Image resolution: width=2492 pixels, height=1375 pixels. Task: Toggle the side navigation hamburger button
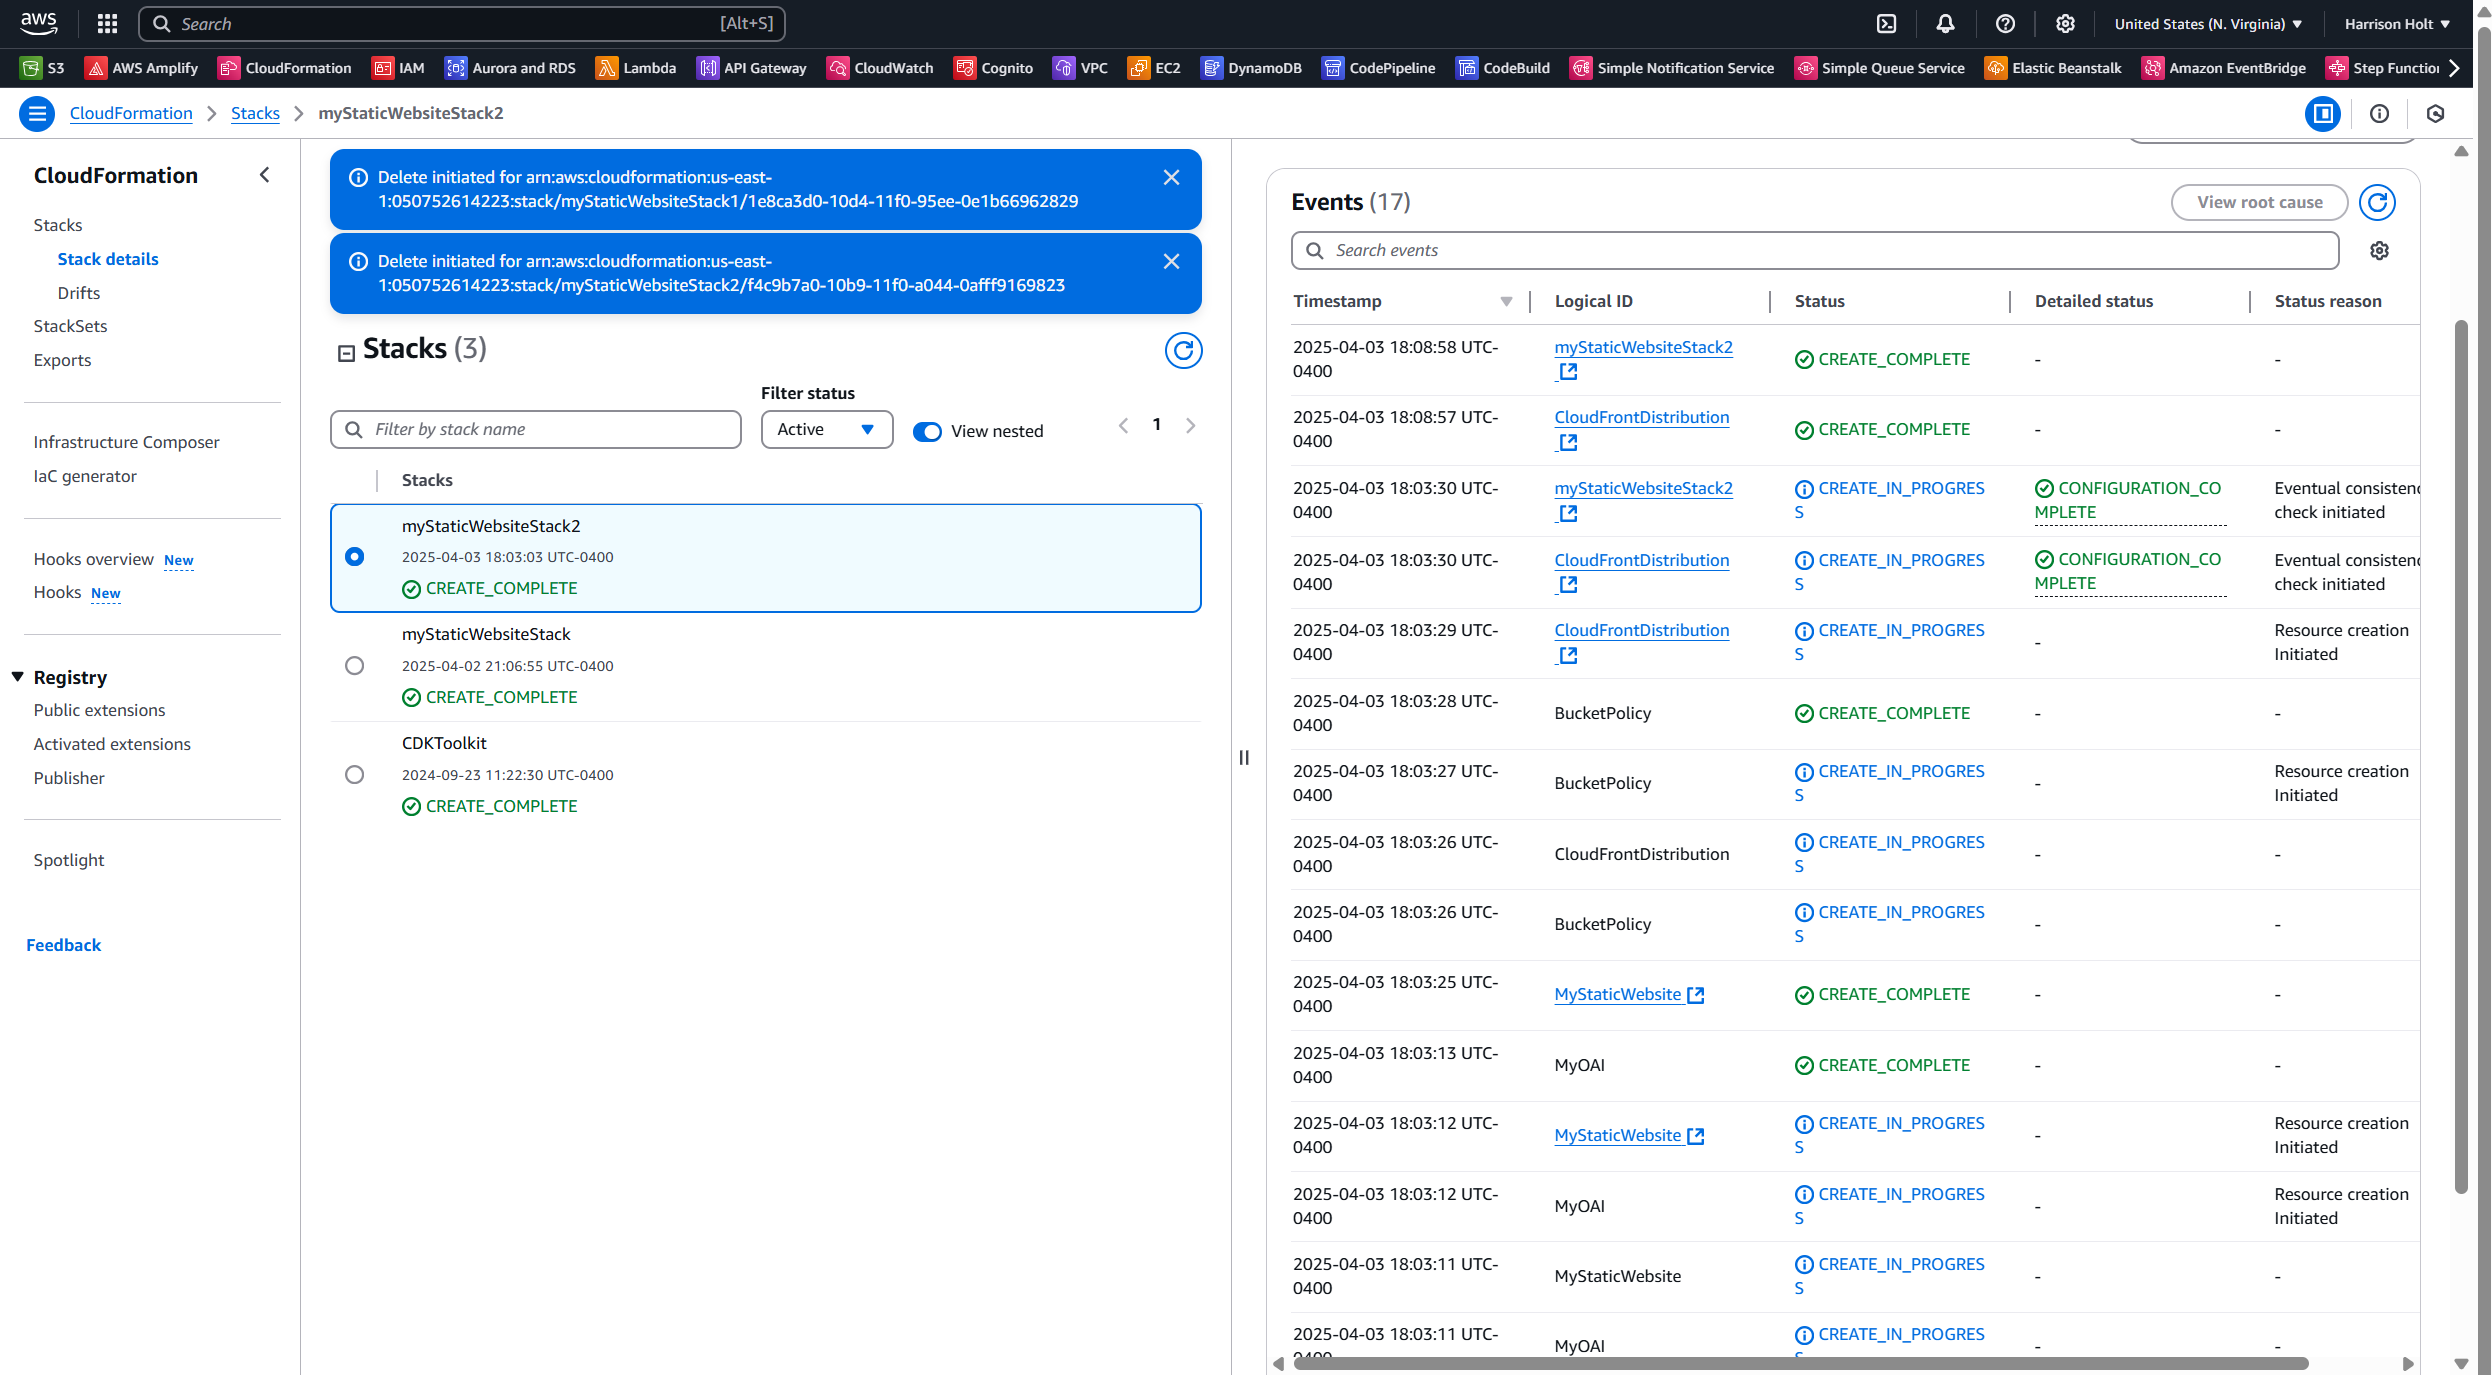(37, 114)
